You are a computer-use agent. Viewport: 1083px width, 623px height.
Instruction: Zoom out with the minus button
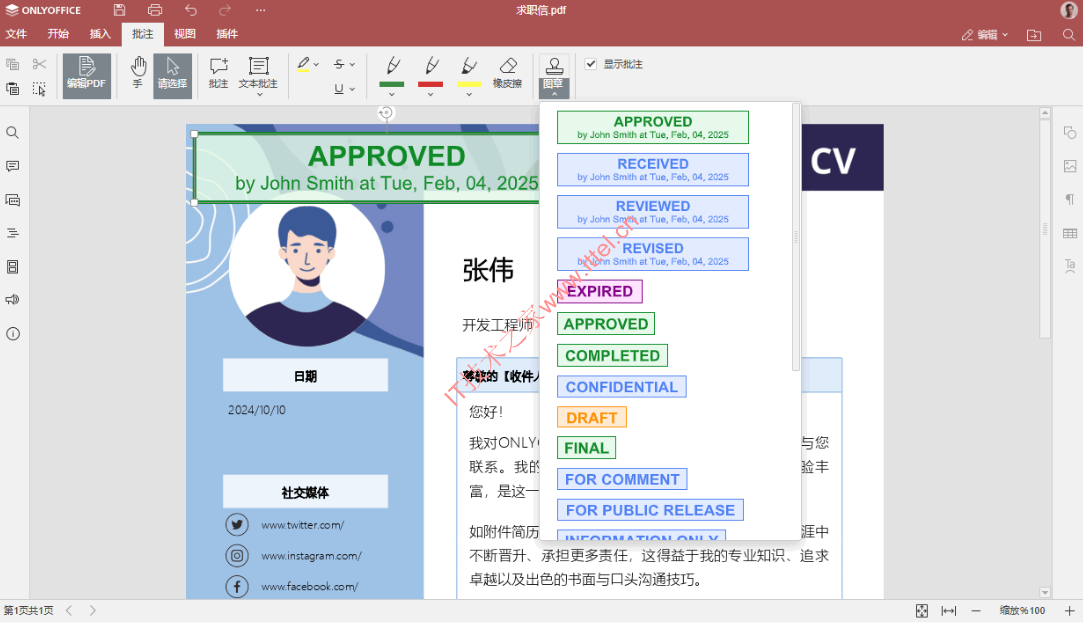pyautogui.click(x=976, y=611)
